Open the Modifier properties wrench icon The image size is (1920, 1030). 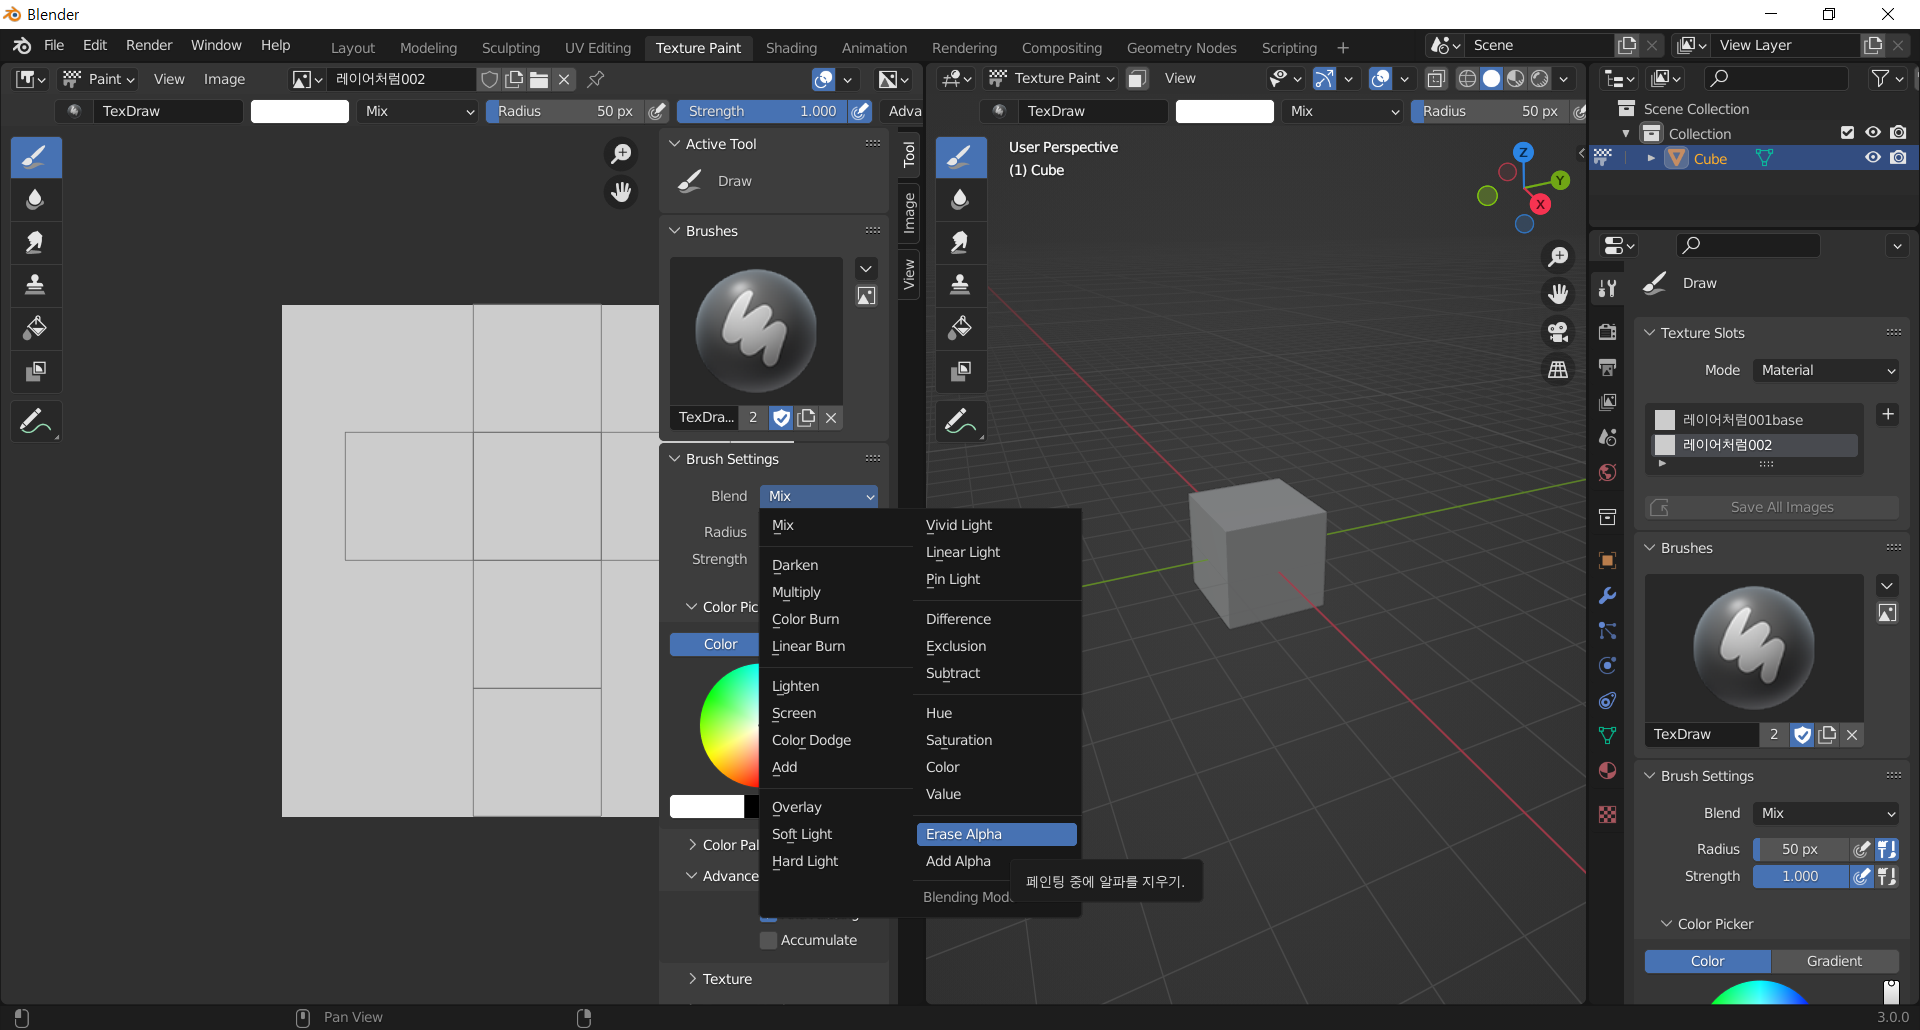[x=1607, y=595]
